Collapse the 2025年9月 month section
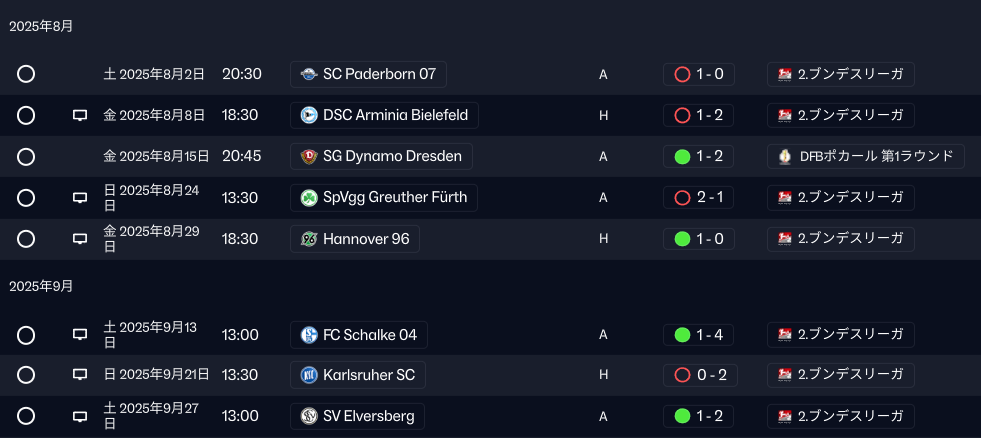The image size is (981, 438). [x=41, y=287]
